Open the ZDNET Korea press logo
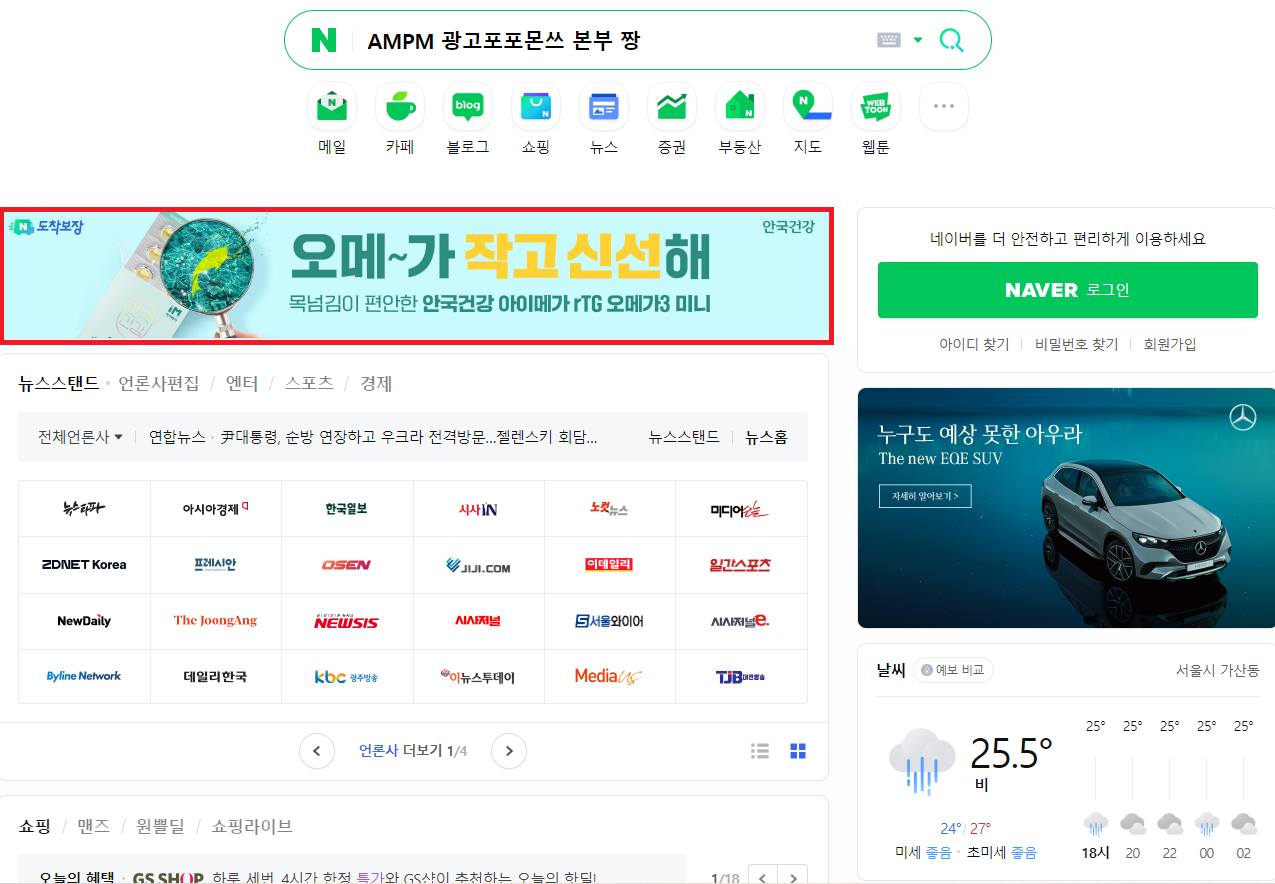Viewport: 1275px width, 884px height. (x=84, y=565)
